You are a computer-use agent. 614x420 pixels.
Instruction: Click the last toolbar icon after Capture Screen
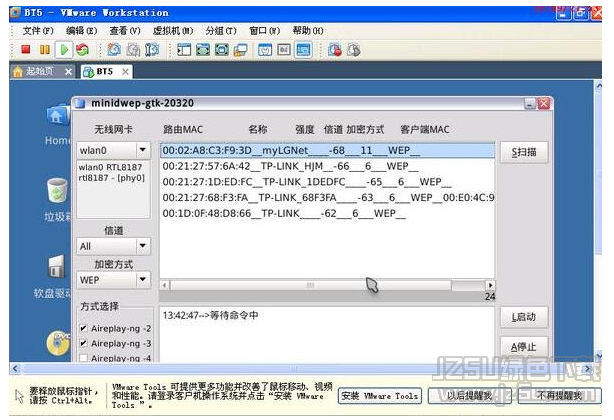354,50
